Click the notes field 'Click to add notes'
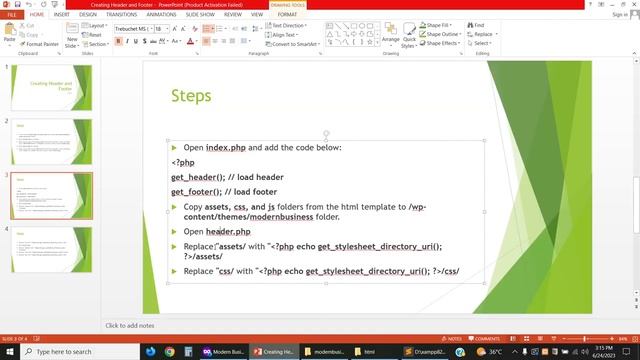This screenshot has height=360, width=640. click(x=130, y=326)
